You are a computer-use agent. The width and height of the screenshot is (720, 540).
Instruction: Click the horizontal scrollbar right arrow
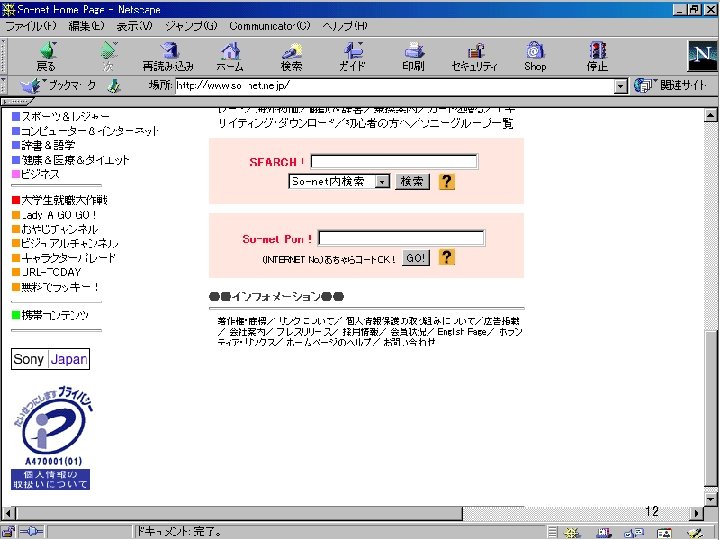point(697,513)
